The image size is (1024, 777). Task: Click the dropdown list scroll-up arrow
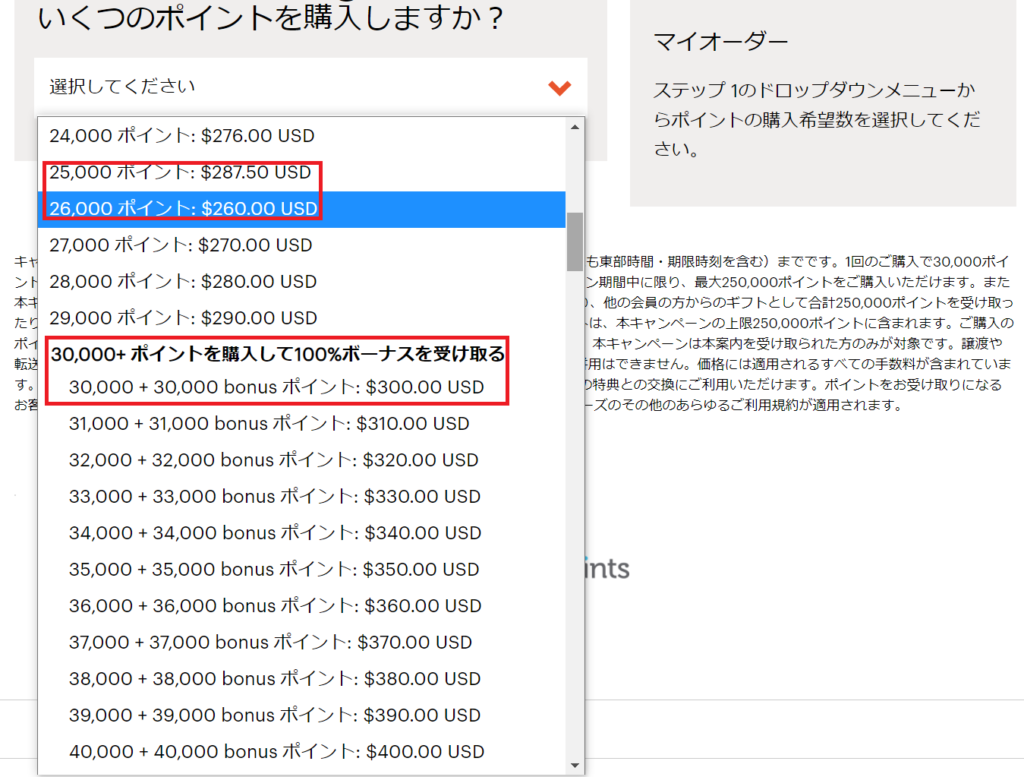[574, 127]
